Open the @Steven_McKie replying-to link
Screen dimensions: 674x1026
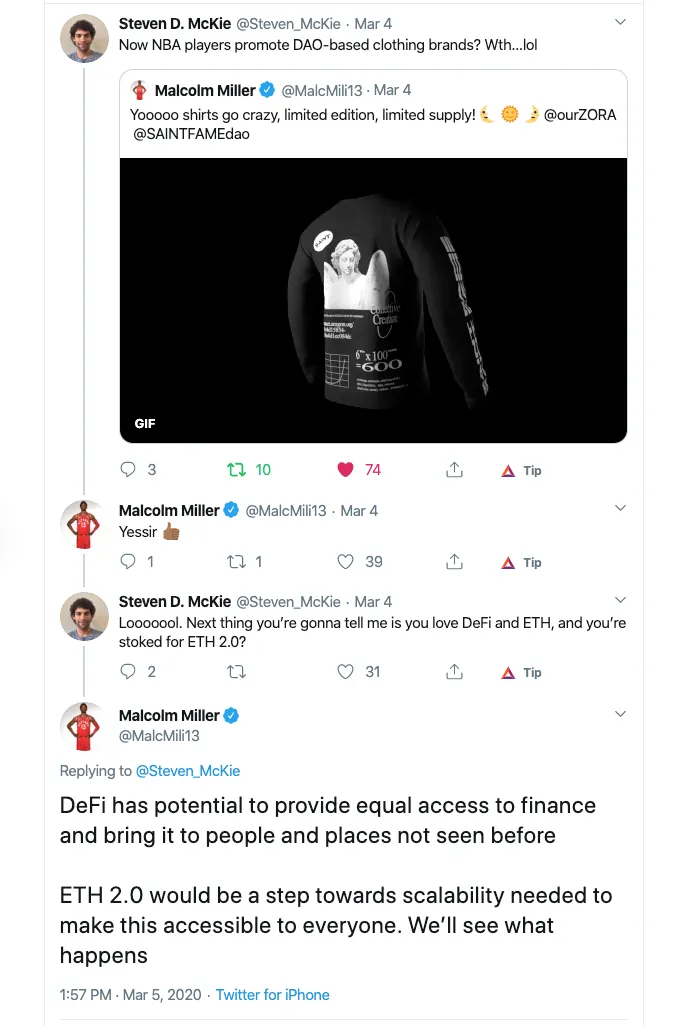[188, 771]
